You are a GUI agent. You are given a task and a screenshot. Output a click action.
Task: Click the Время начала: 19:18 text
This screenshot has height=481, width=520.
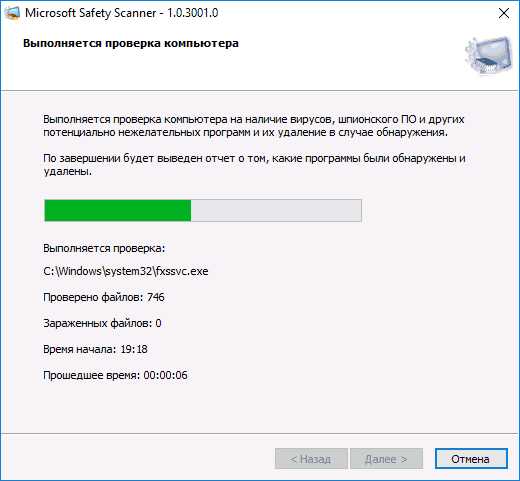coord(95,349)
